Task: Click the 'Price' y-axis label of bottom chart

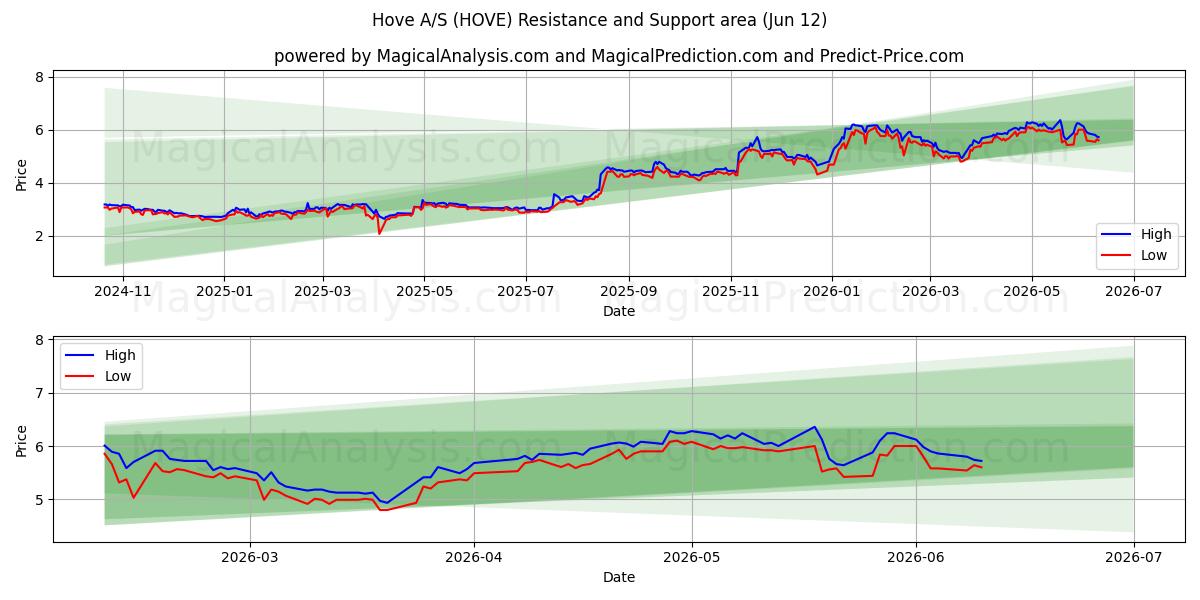Action: point(22,438)
